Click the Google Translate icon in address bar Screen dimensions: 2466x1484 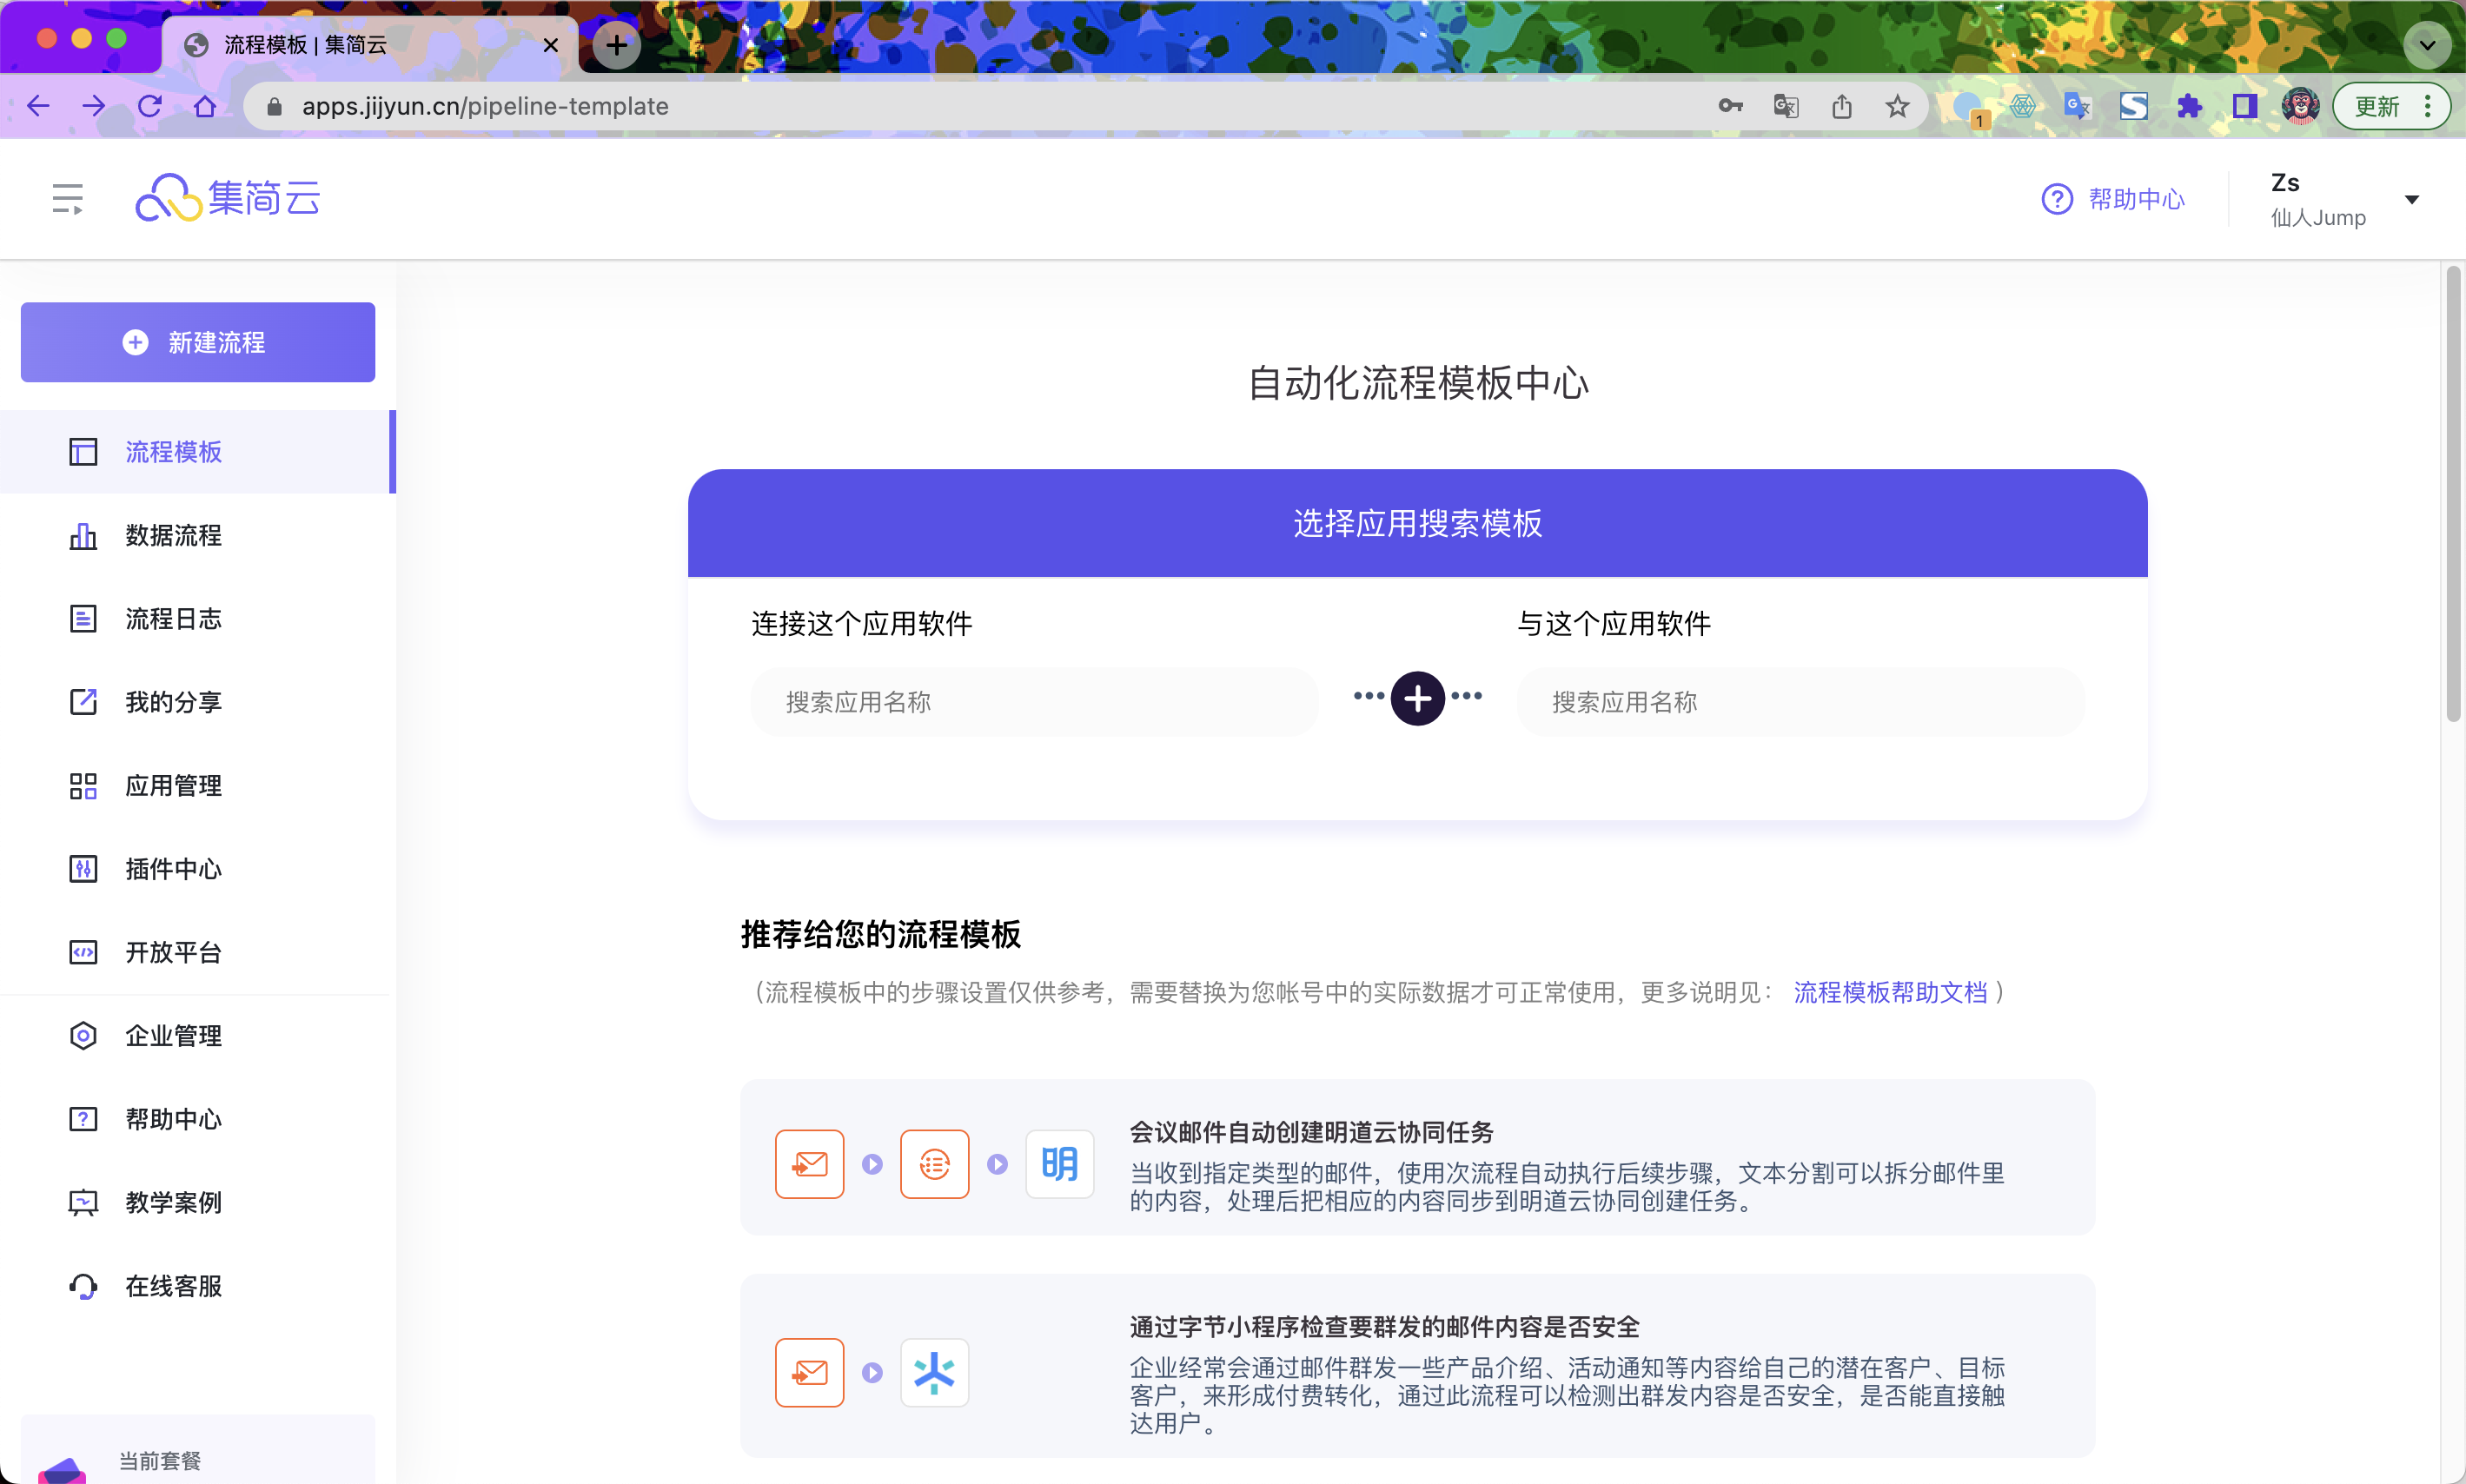(x=1786, y=106)
